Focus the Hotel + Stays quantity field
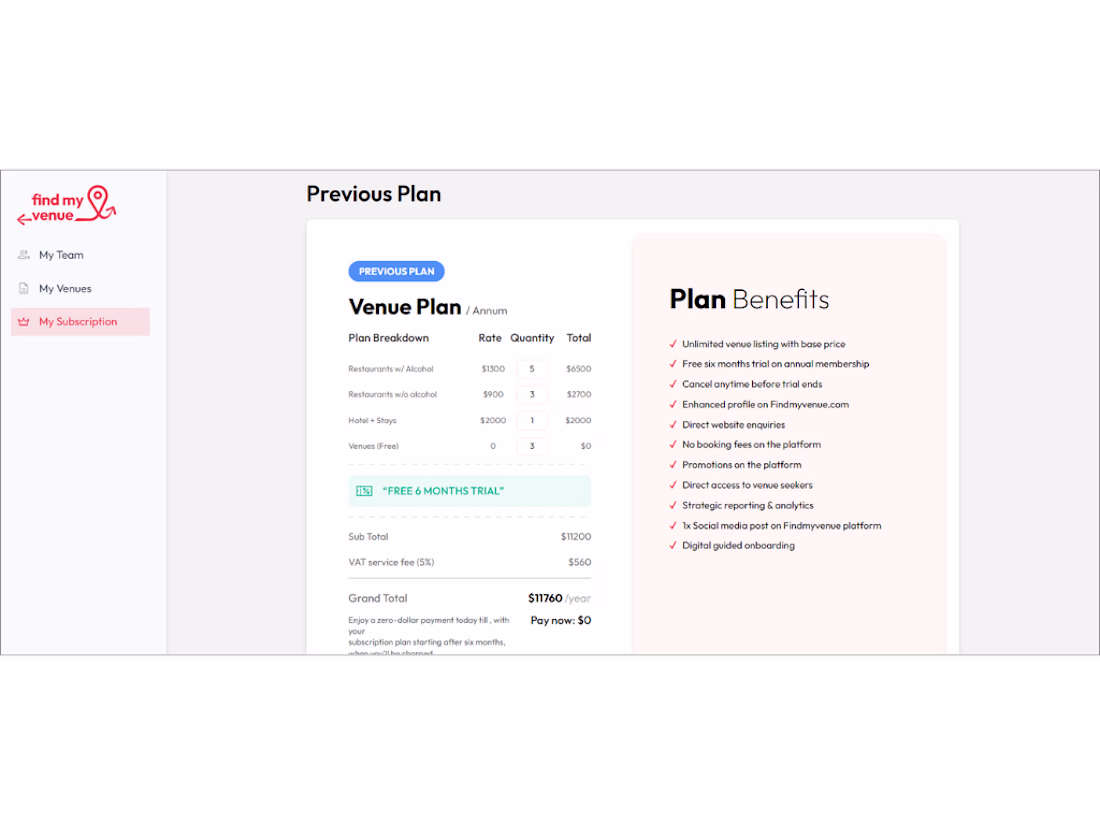The width and height of the screenshot is (1100, 825). pyautogui.click(x=532, y=421)
